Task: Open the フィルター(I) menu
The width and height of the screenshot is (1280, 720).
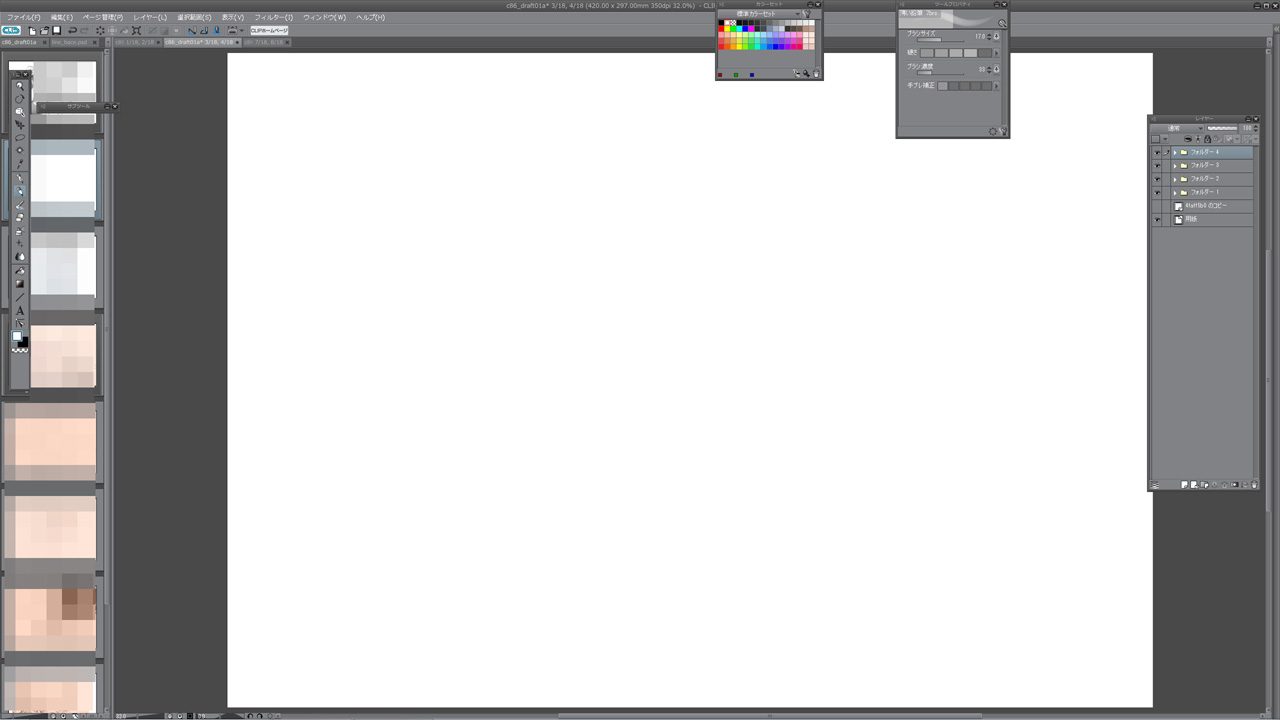Action: click(x=274, y=17)
